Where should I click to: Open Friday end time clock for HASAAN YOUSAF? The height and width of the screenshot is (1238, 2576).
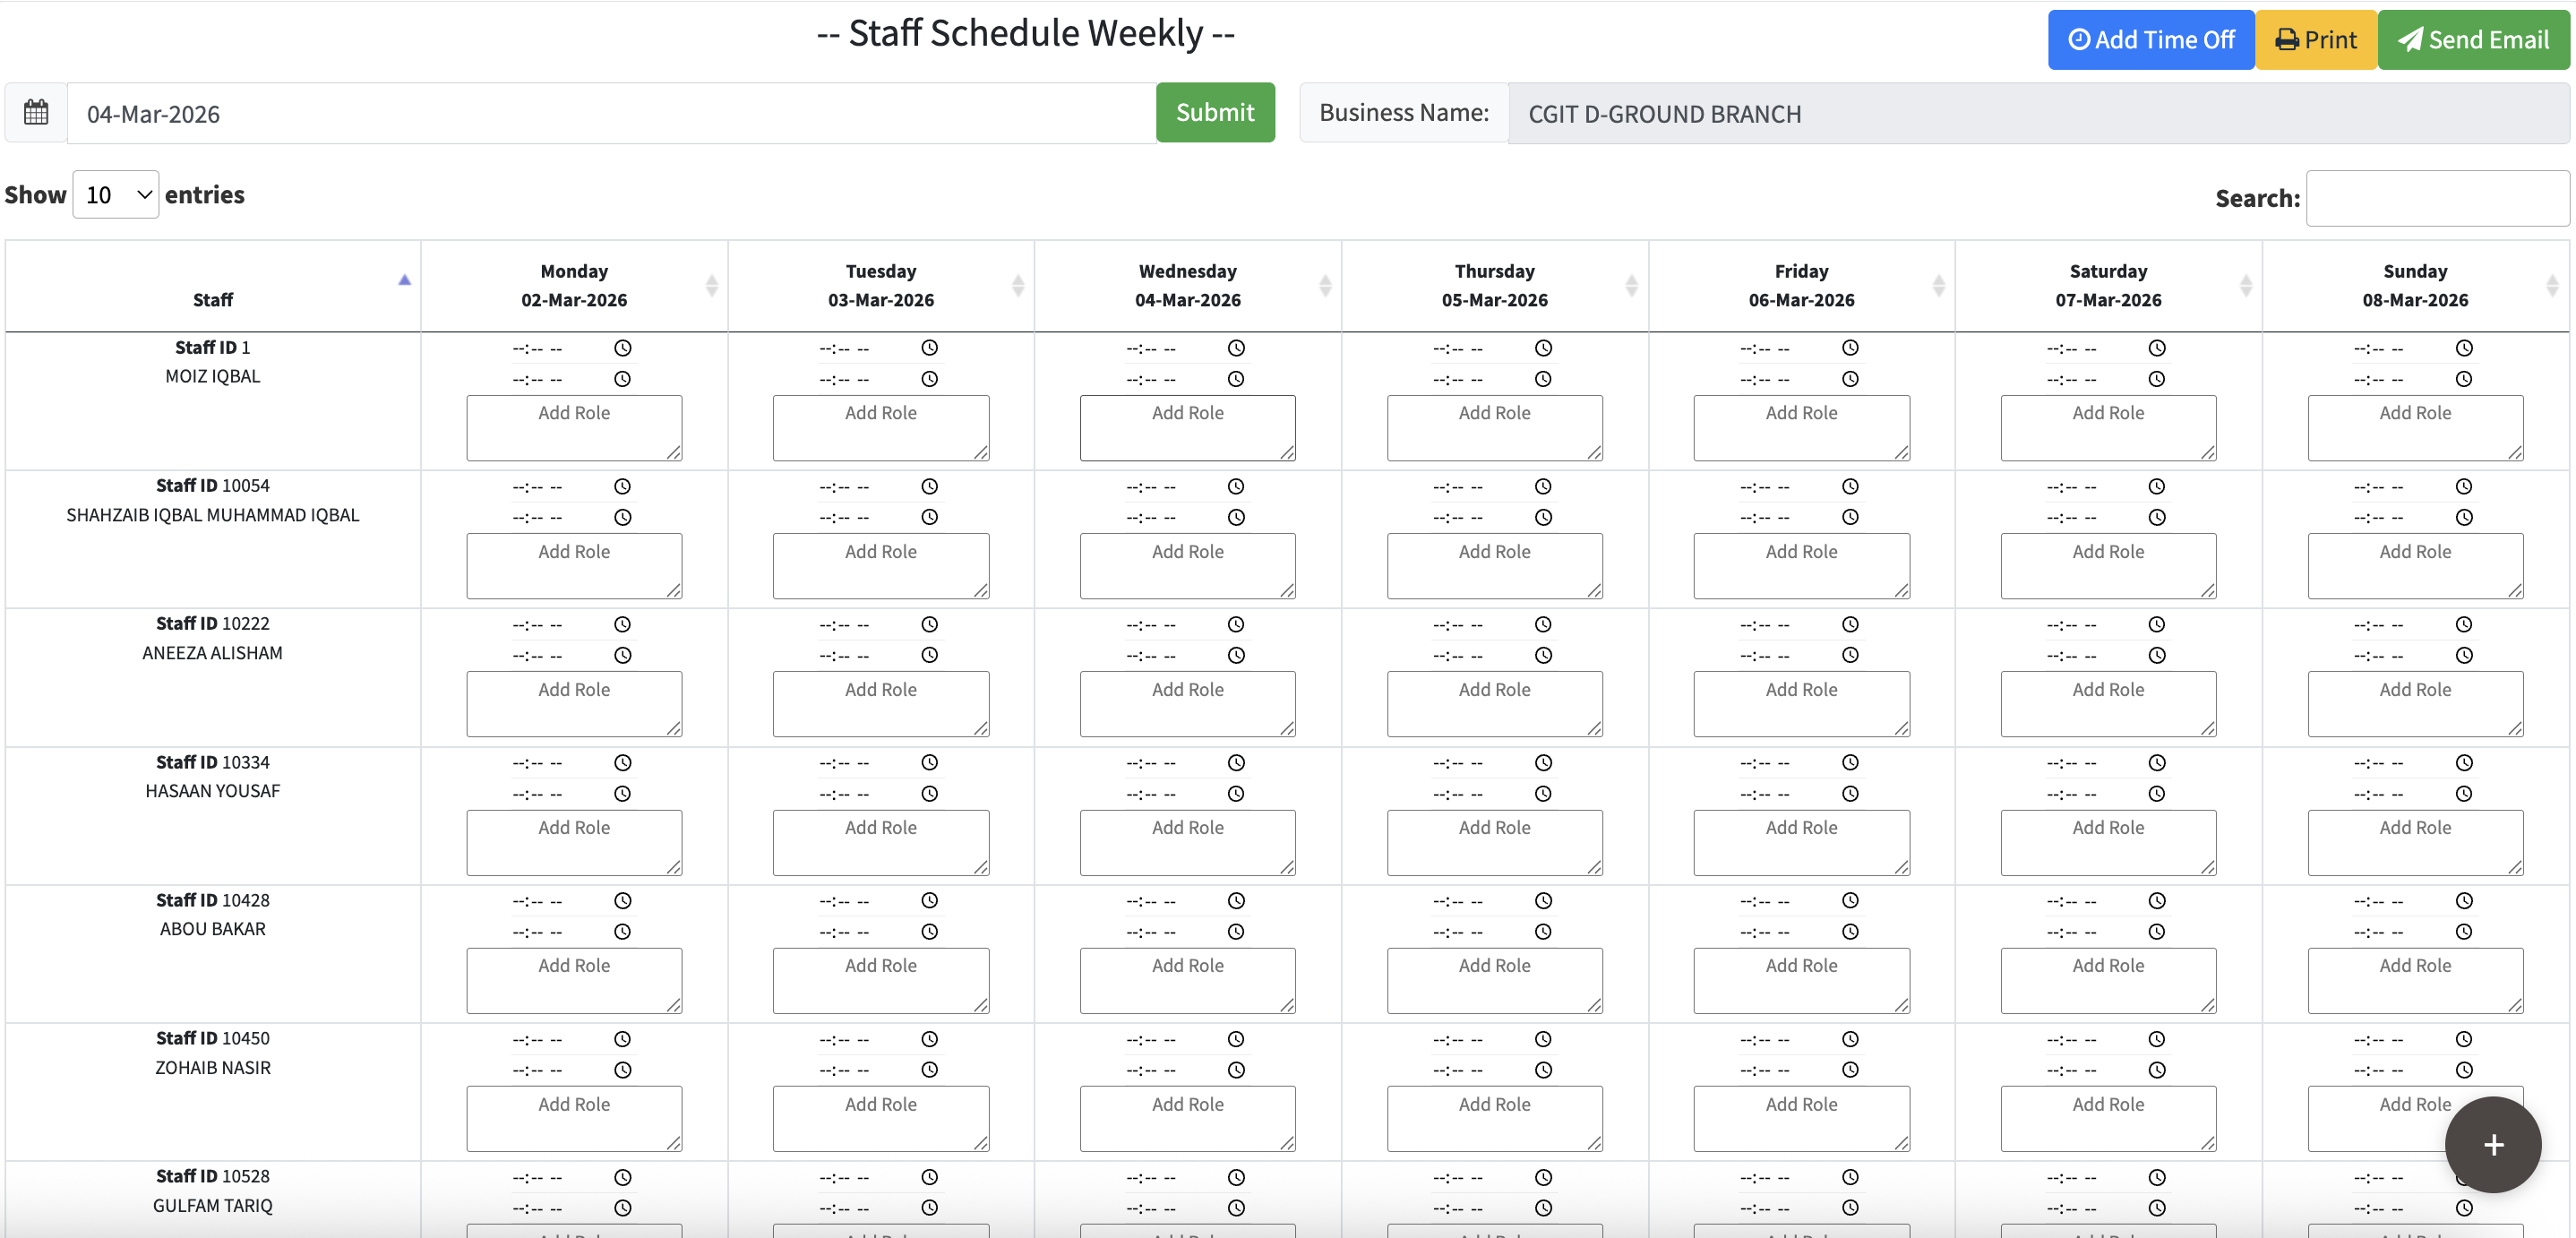tap(1850, 793)
